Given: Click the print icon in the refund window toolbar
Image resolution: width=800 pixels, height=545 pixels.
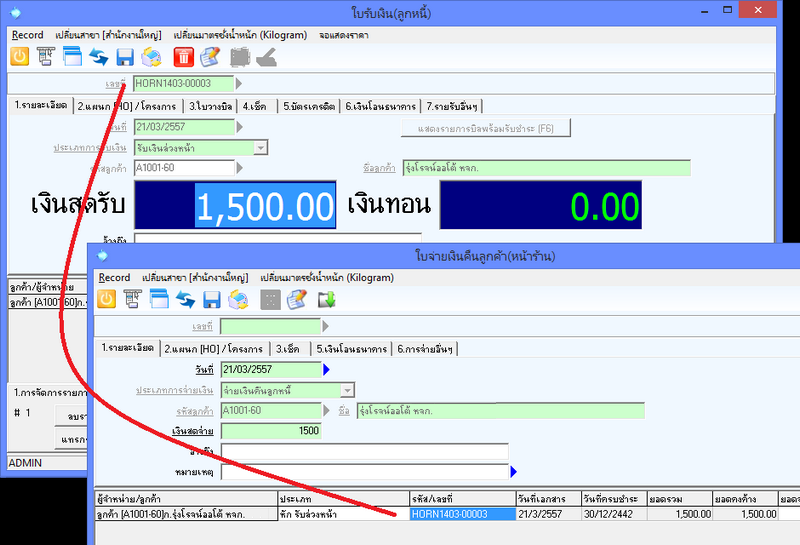Looking at the screenshot, I should (238, 299).
